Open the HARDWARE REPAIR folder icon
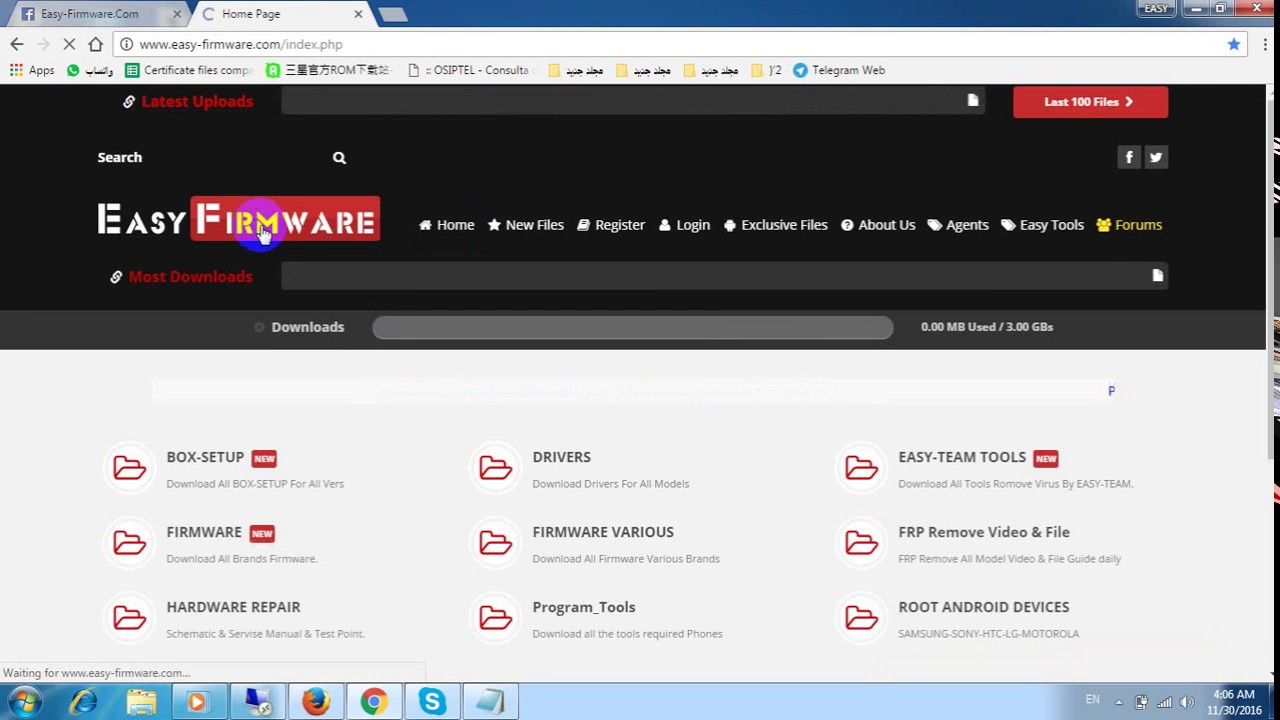This screenshot has height=720, width=1280. pyautogui.click(x=129, y=617)
